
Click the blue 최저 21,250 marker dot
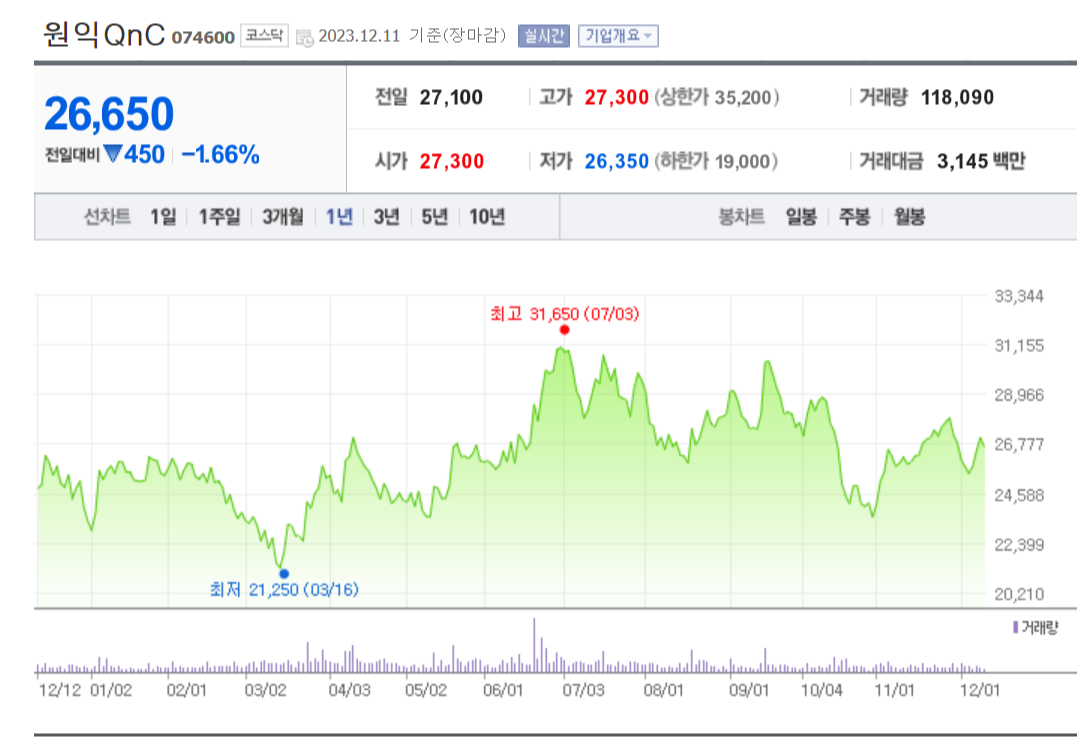[284, 574]
